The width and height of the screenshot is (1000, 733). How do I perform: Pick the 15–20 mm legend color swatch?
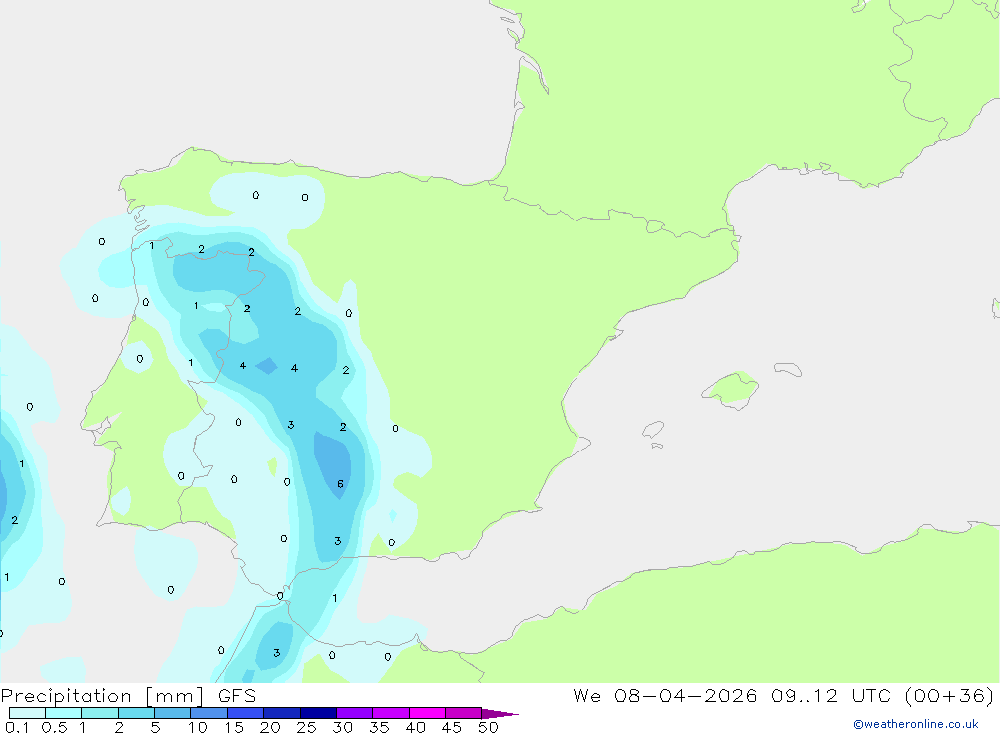tap(246, 713)
